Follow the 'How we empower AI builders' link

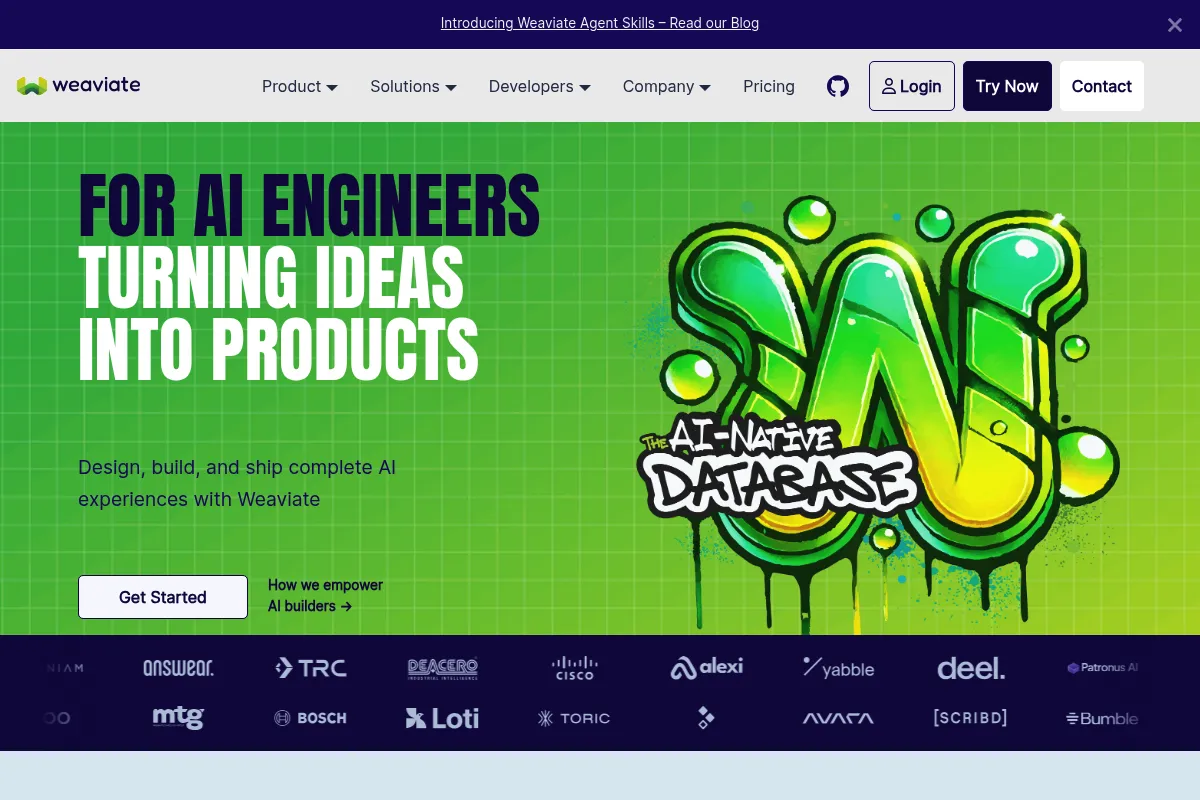tap(325, 595)
